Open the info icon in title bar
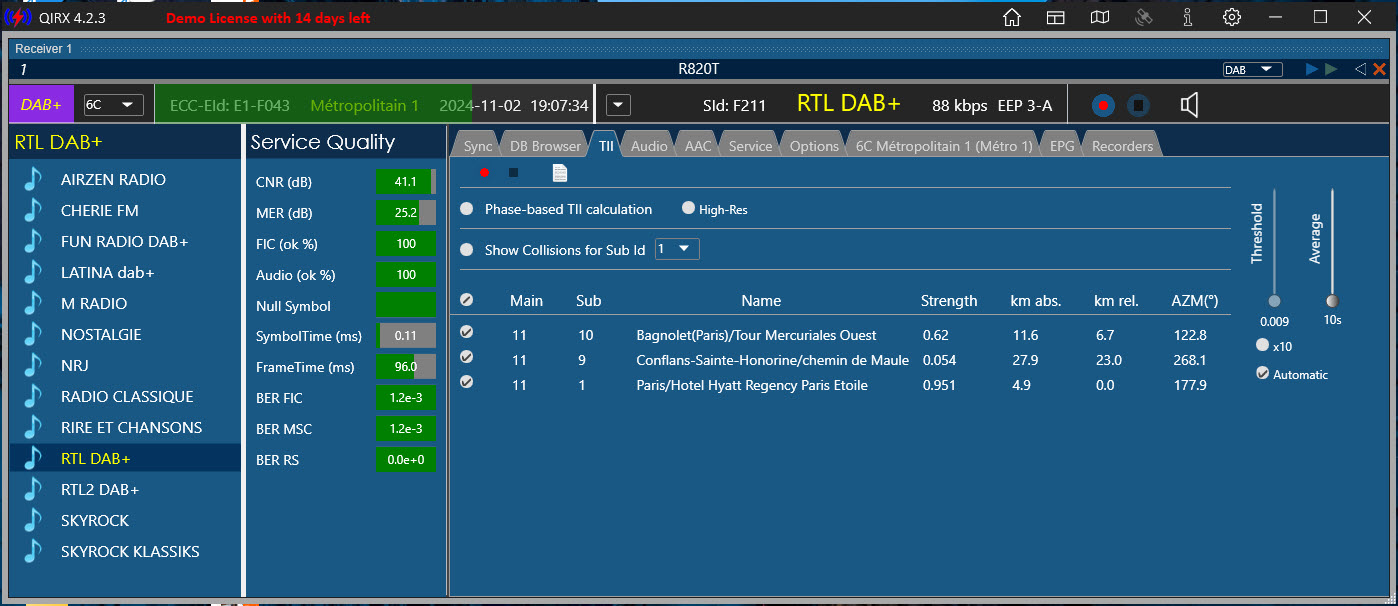Viewport: 1398px width, 606px height. (x=1188, y=17)
